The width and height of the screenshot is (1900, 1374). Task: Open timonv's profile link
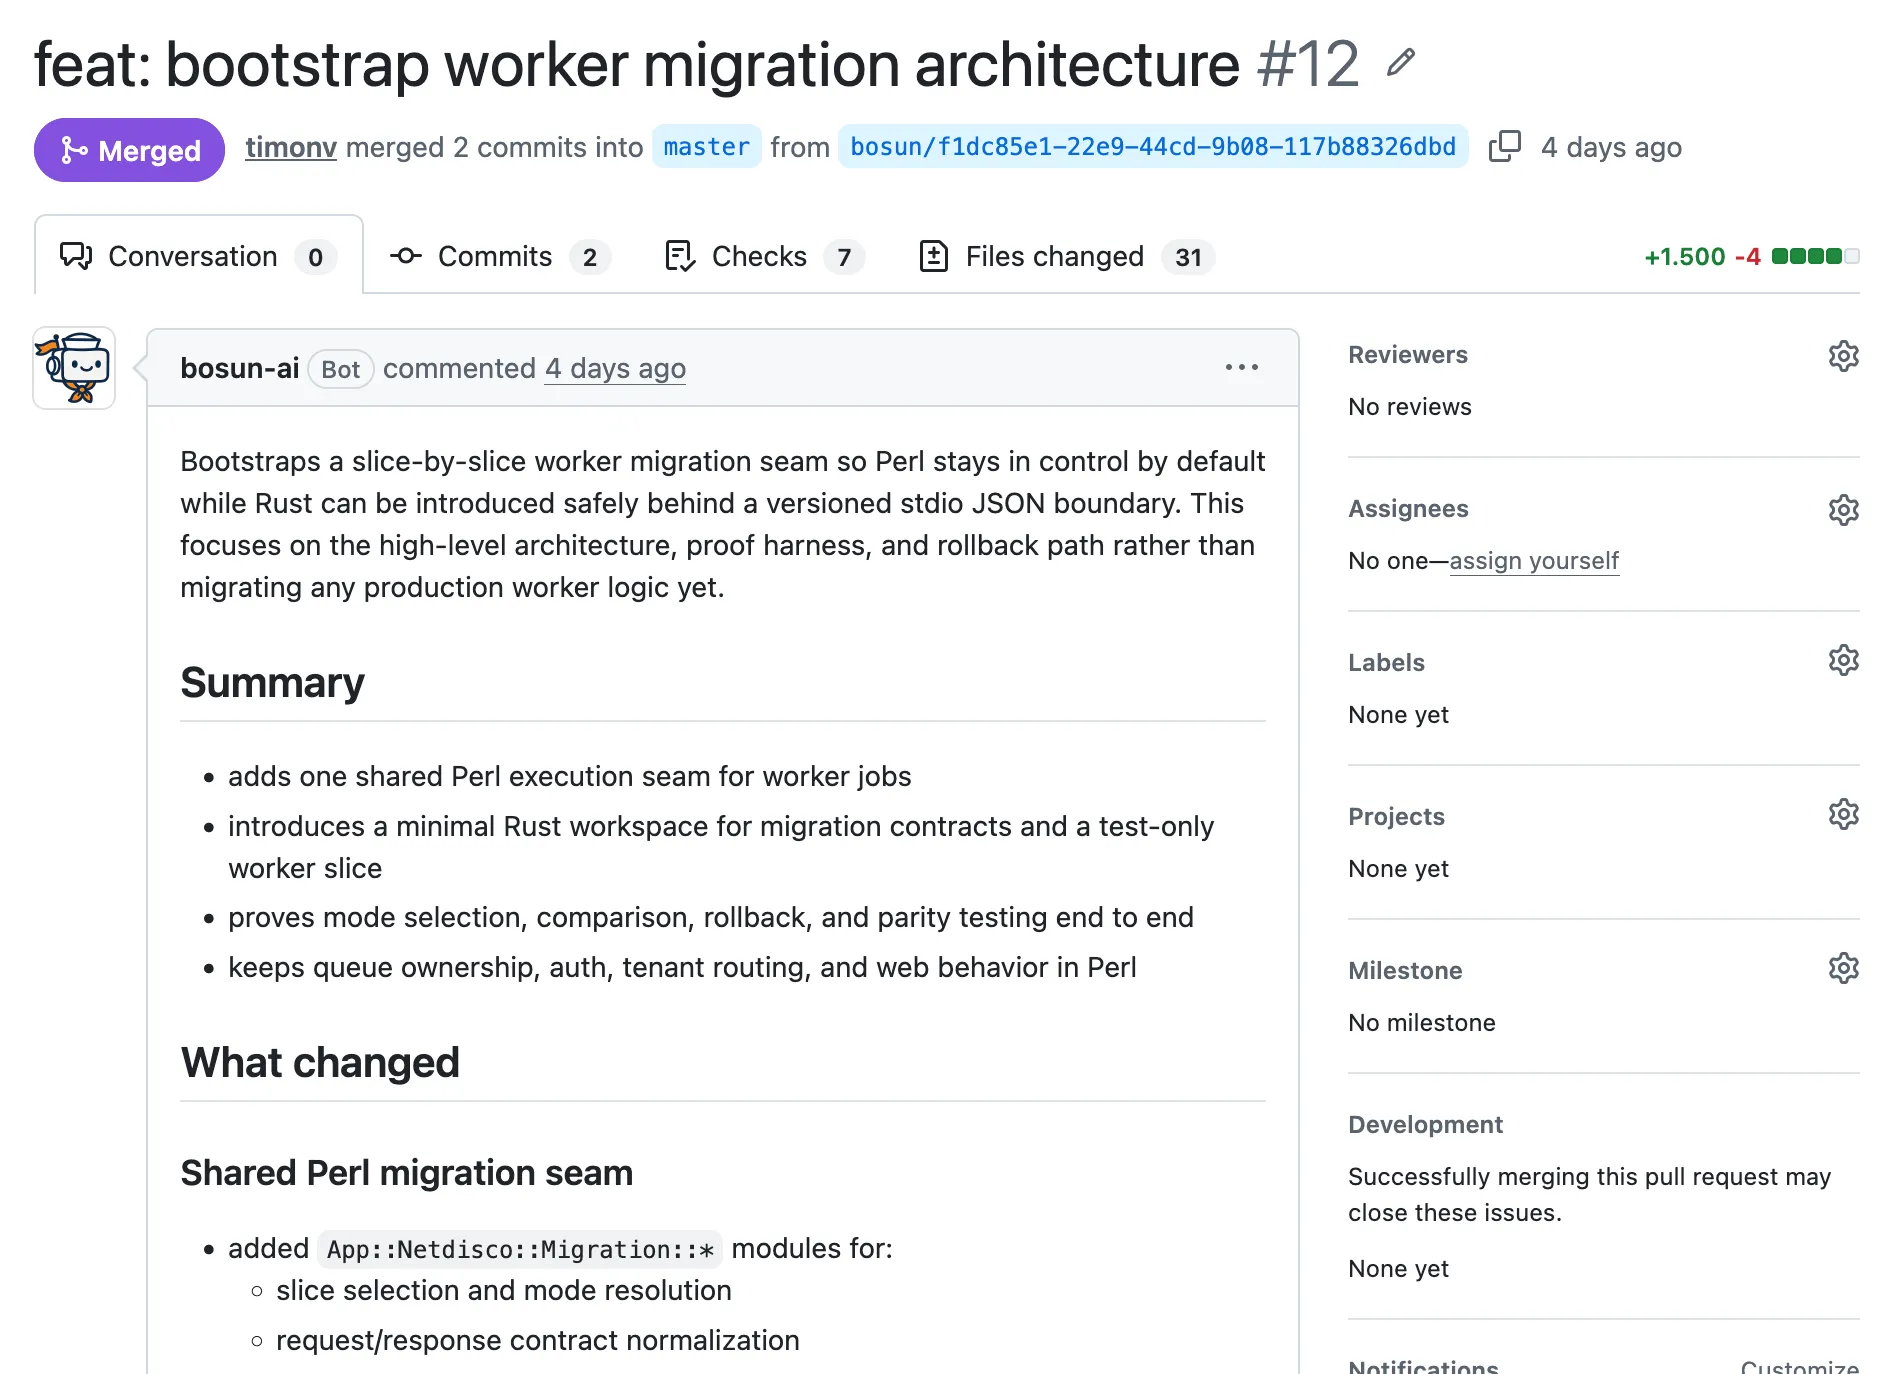pos(291,147)
